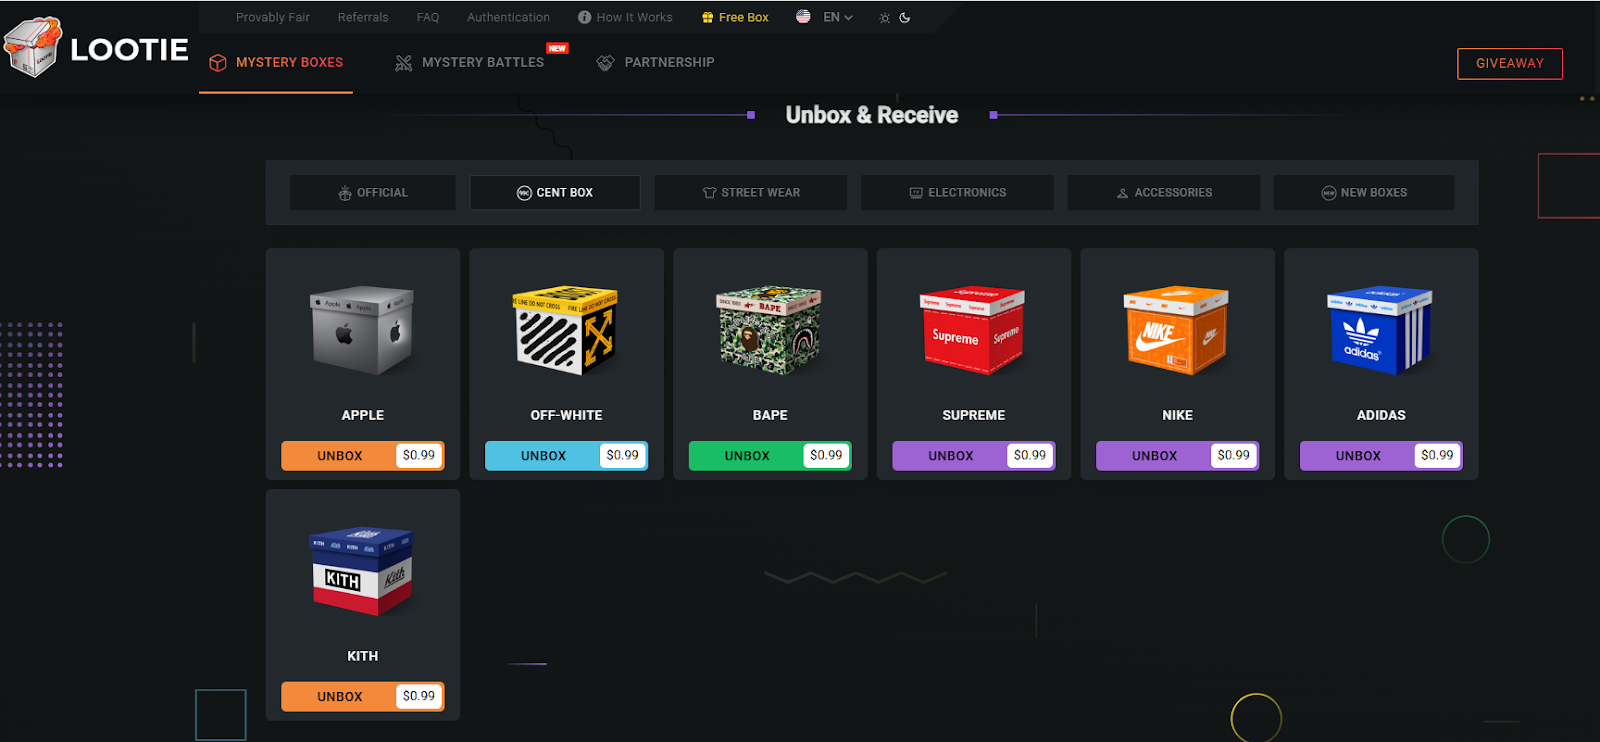Click the Cent Box 99c icon
The image size is (1600, 742).
pos(524,193)
